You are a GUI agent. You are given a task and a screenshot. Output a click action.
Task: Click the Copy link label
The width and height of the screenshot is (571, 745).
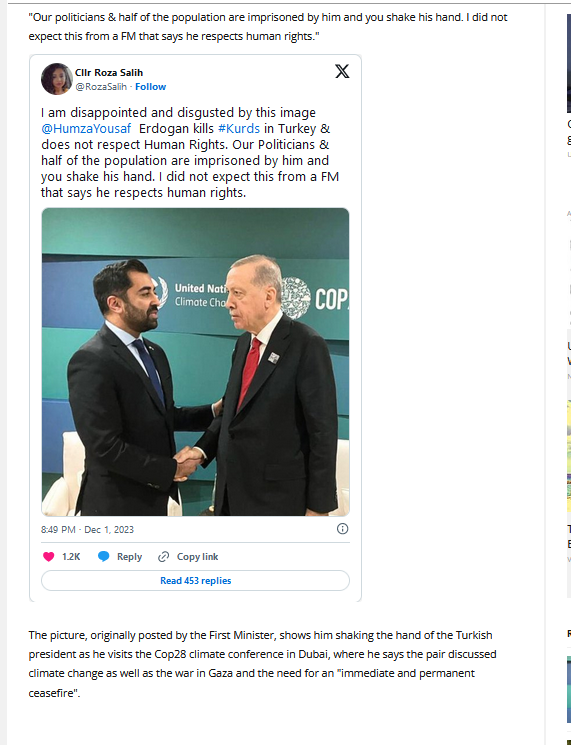point(198,557)
